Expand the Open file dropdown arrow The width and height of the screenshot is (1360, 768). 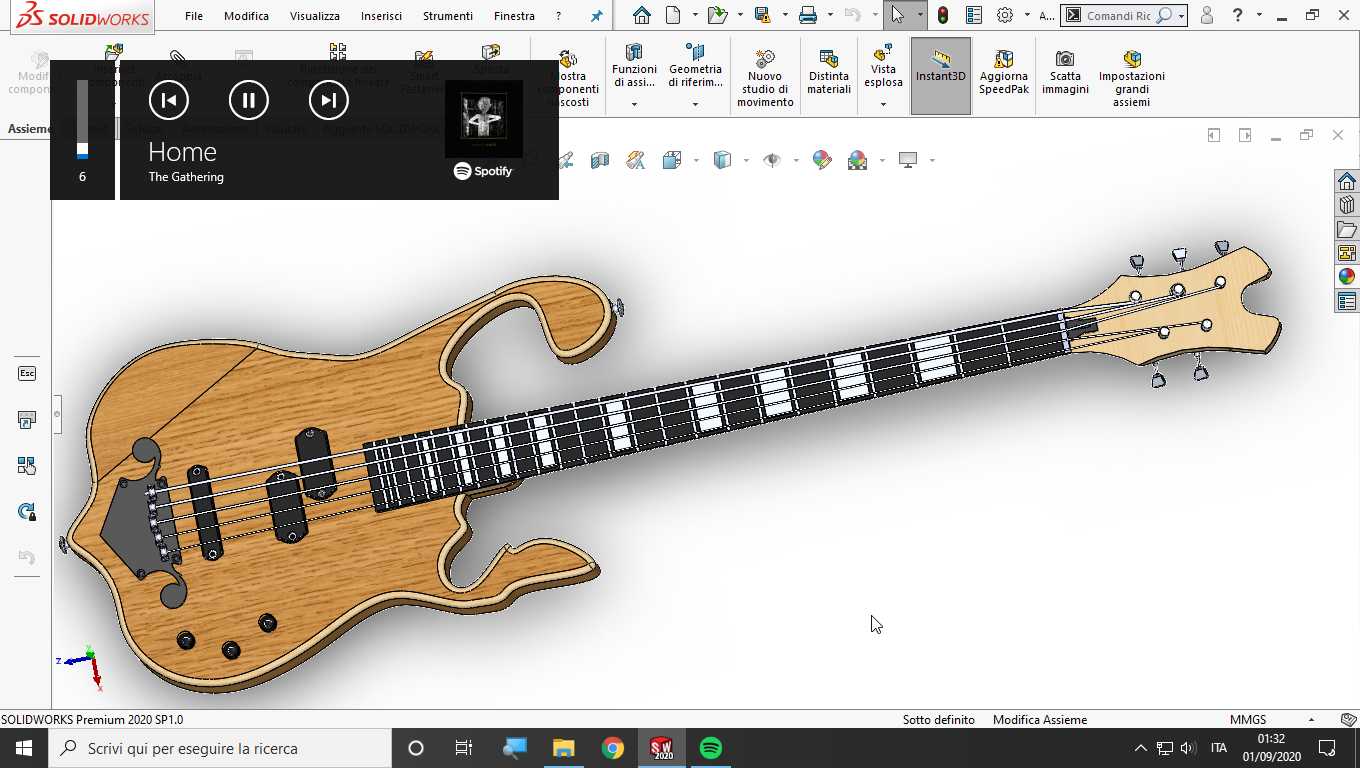(739, 16)
